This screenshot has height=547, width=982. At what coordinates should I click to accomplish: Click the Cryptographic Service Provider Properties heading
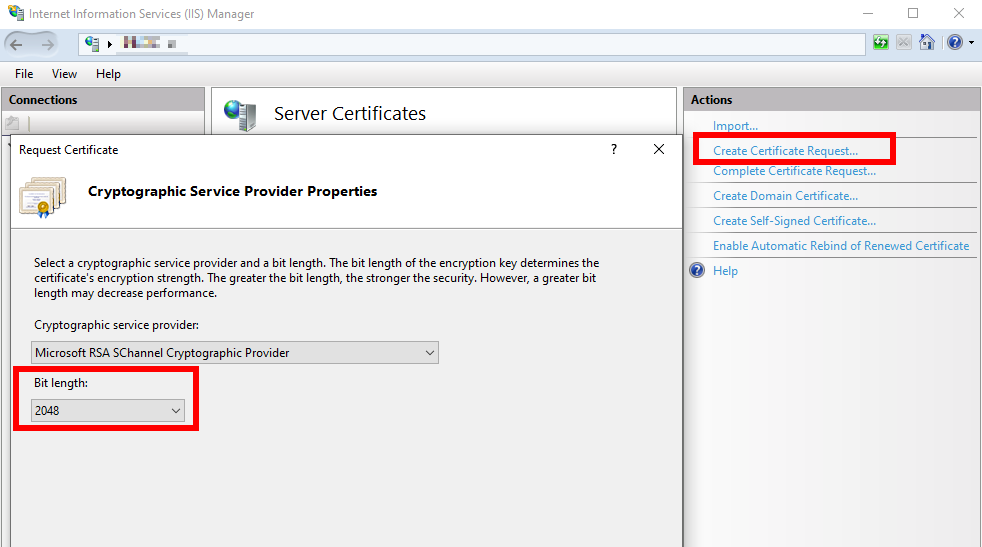pos(232,191)
